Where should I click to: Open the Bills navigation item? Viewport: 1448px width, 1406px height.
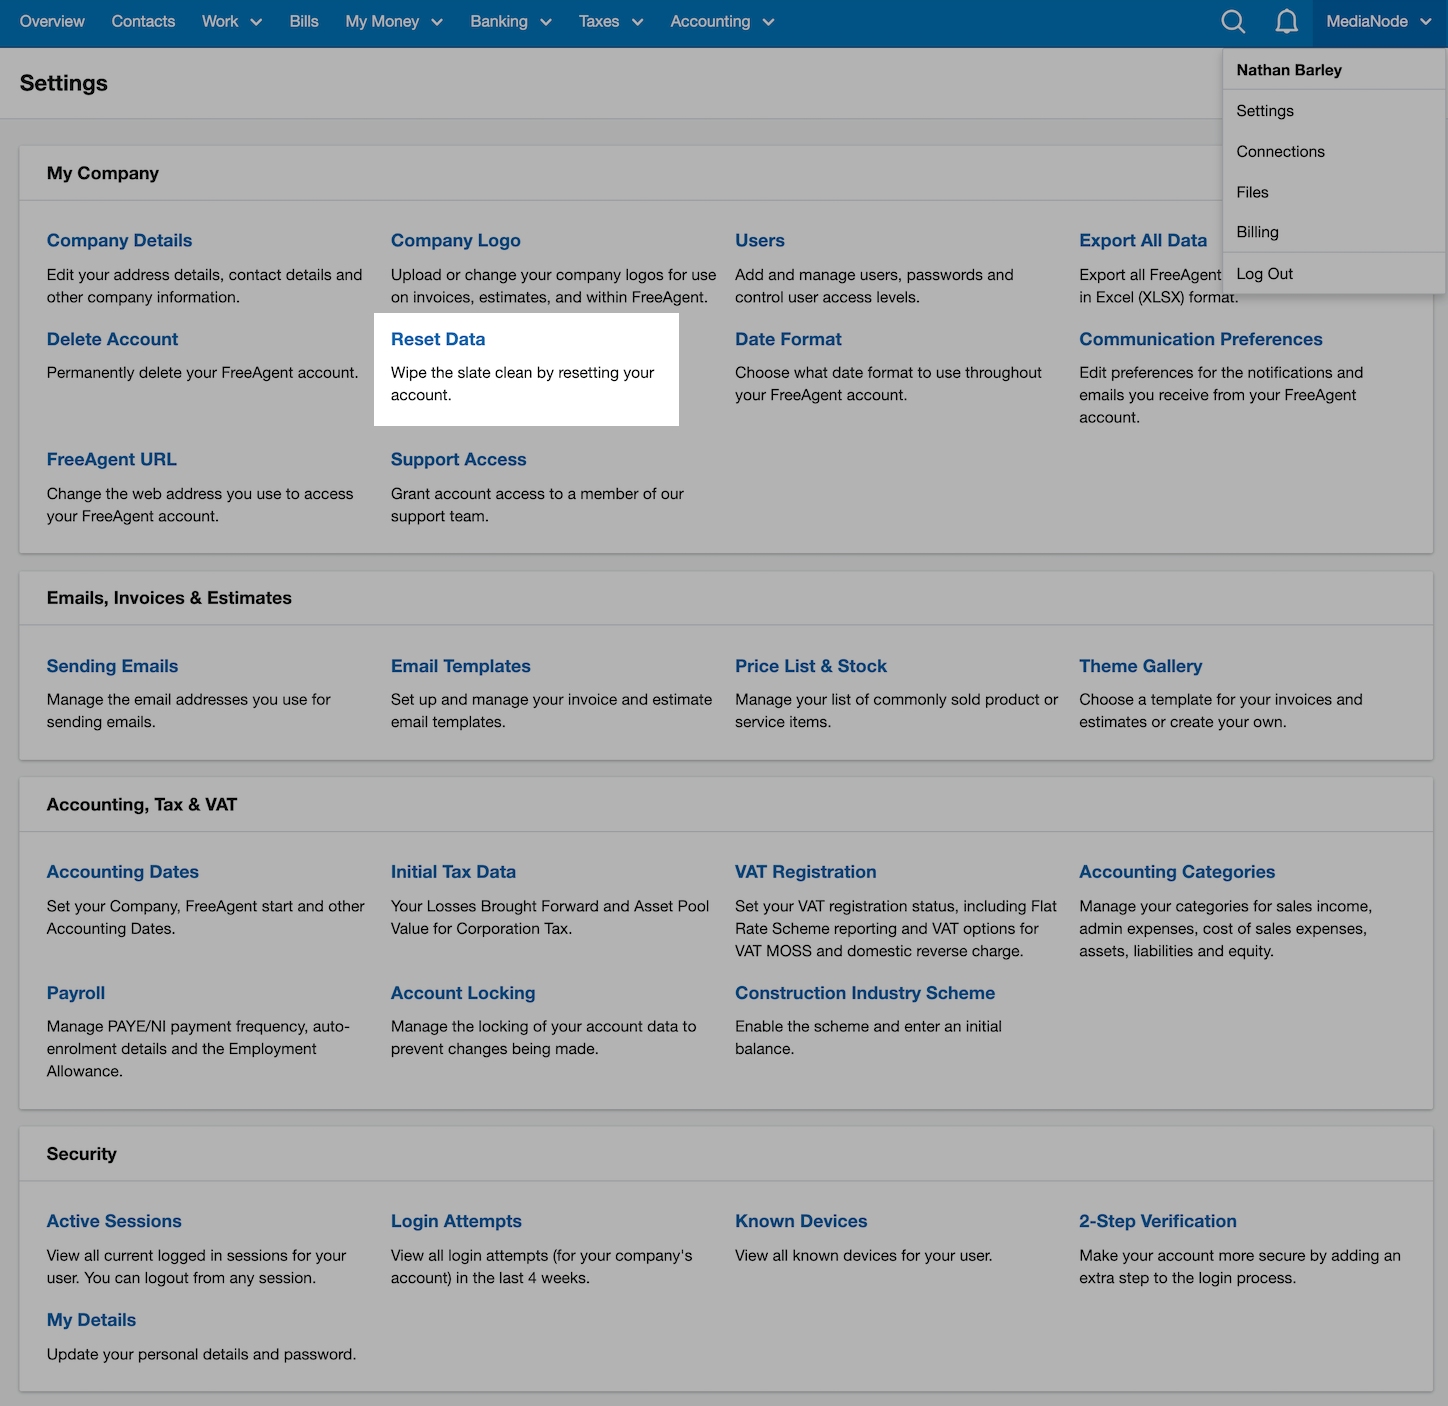tap(304, 22)
